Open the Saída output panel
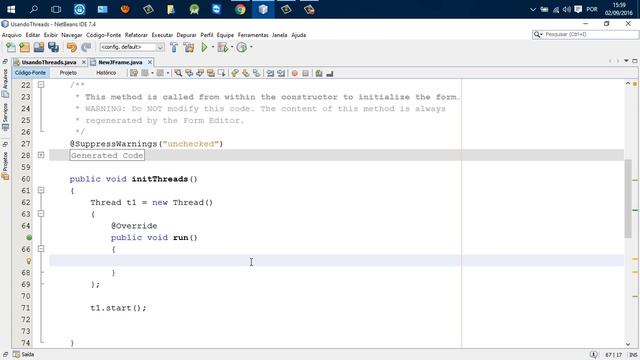The height and width of the screenshot is (360, 640). [24, 355]
